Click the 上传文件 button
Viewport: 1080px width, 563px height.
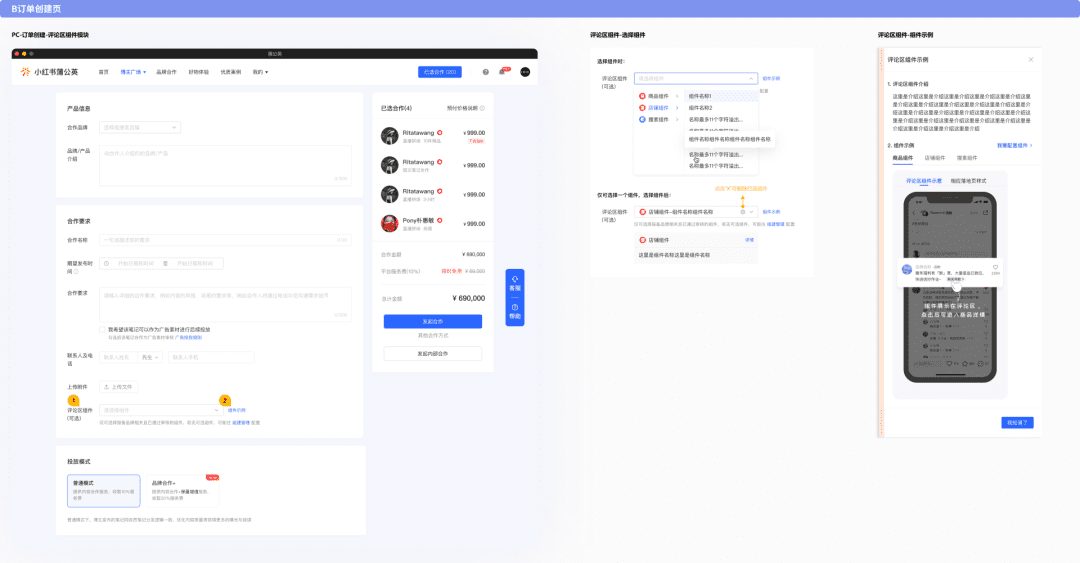[x=118, y=387]
